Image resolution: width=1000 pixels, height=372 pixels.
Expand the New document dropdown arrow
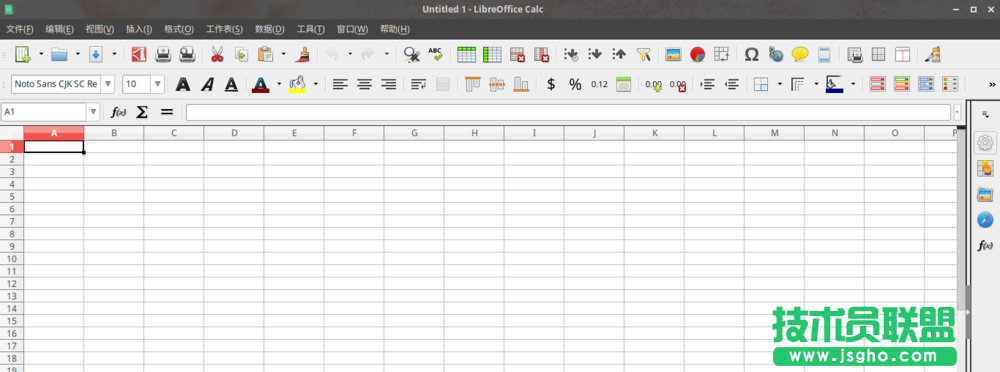point(41,54)
